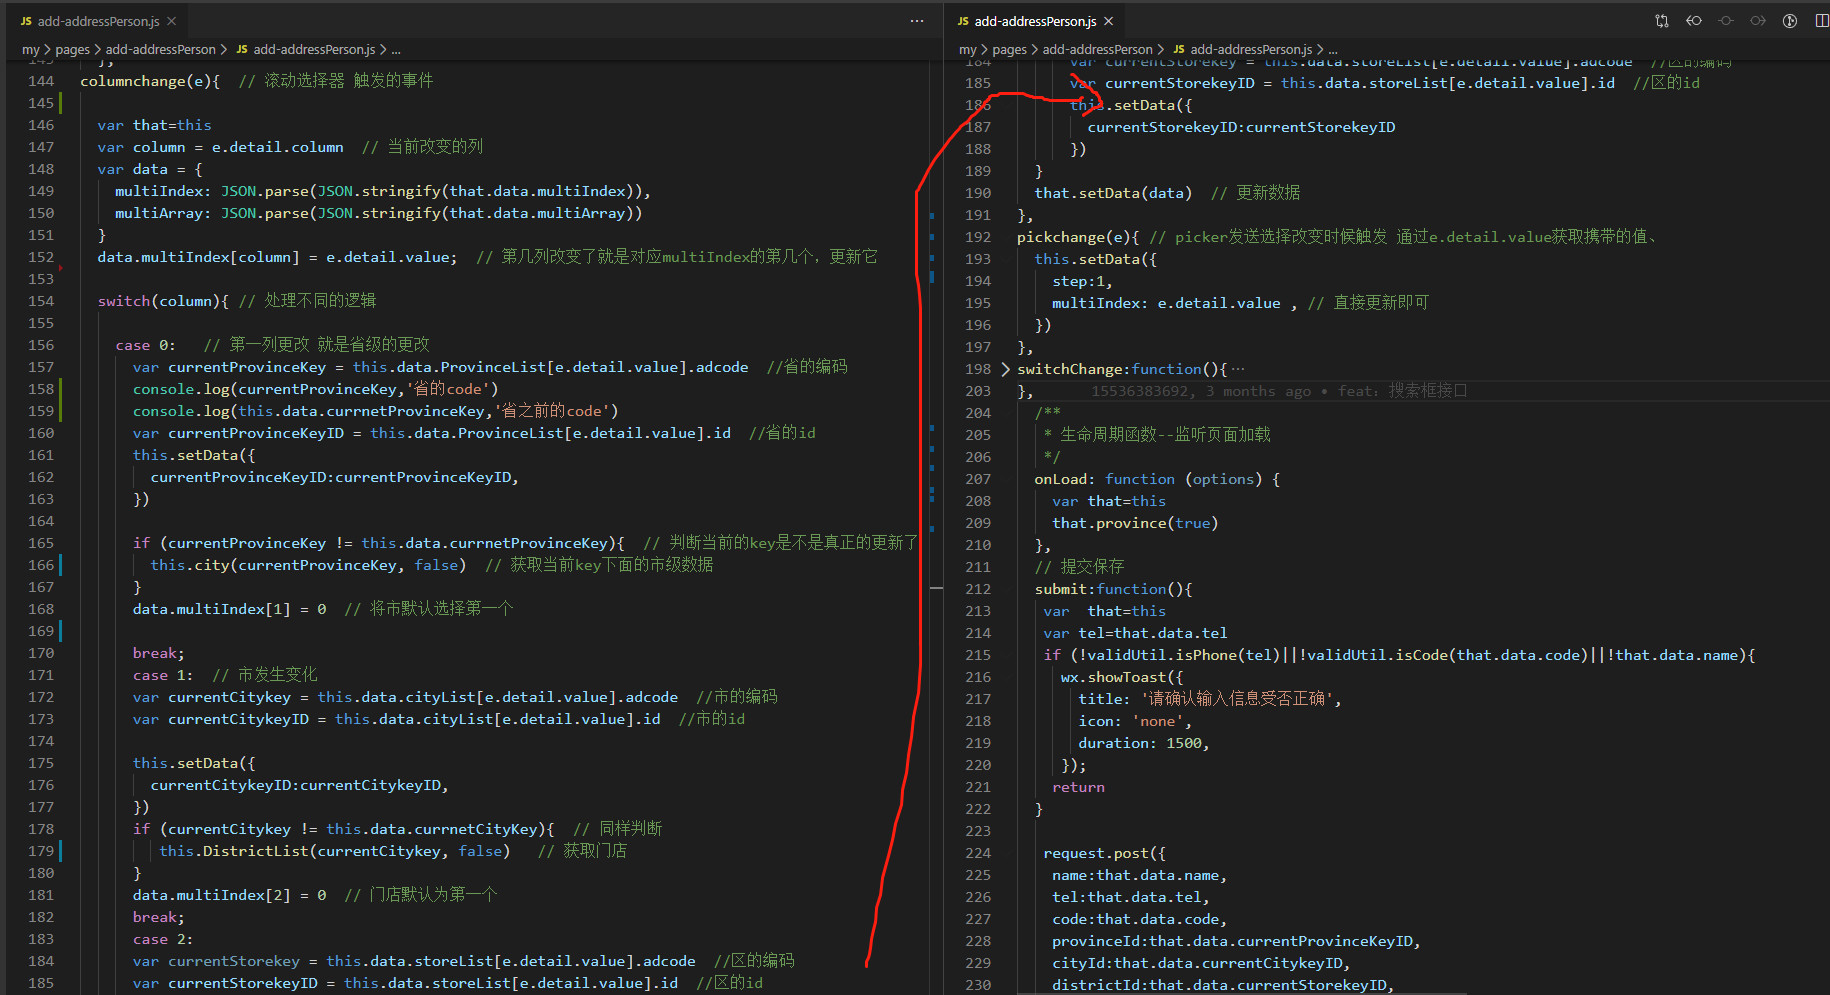Click 'columnchange(e){' on line 144
The height and width of the screenshot is (995, 1830).
pyautogui.click(x=150, y=81)
